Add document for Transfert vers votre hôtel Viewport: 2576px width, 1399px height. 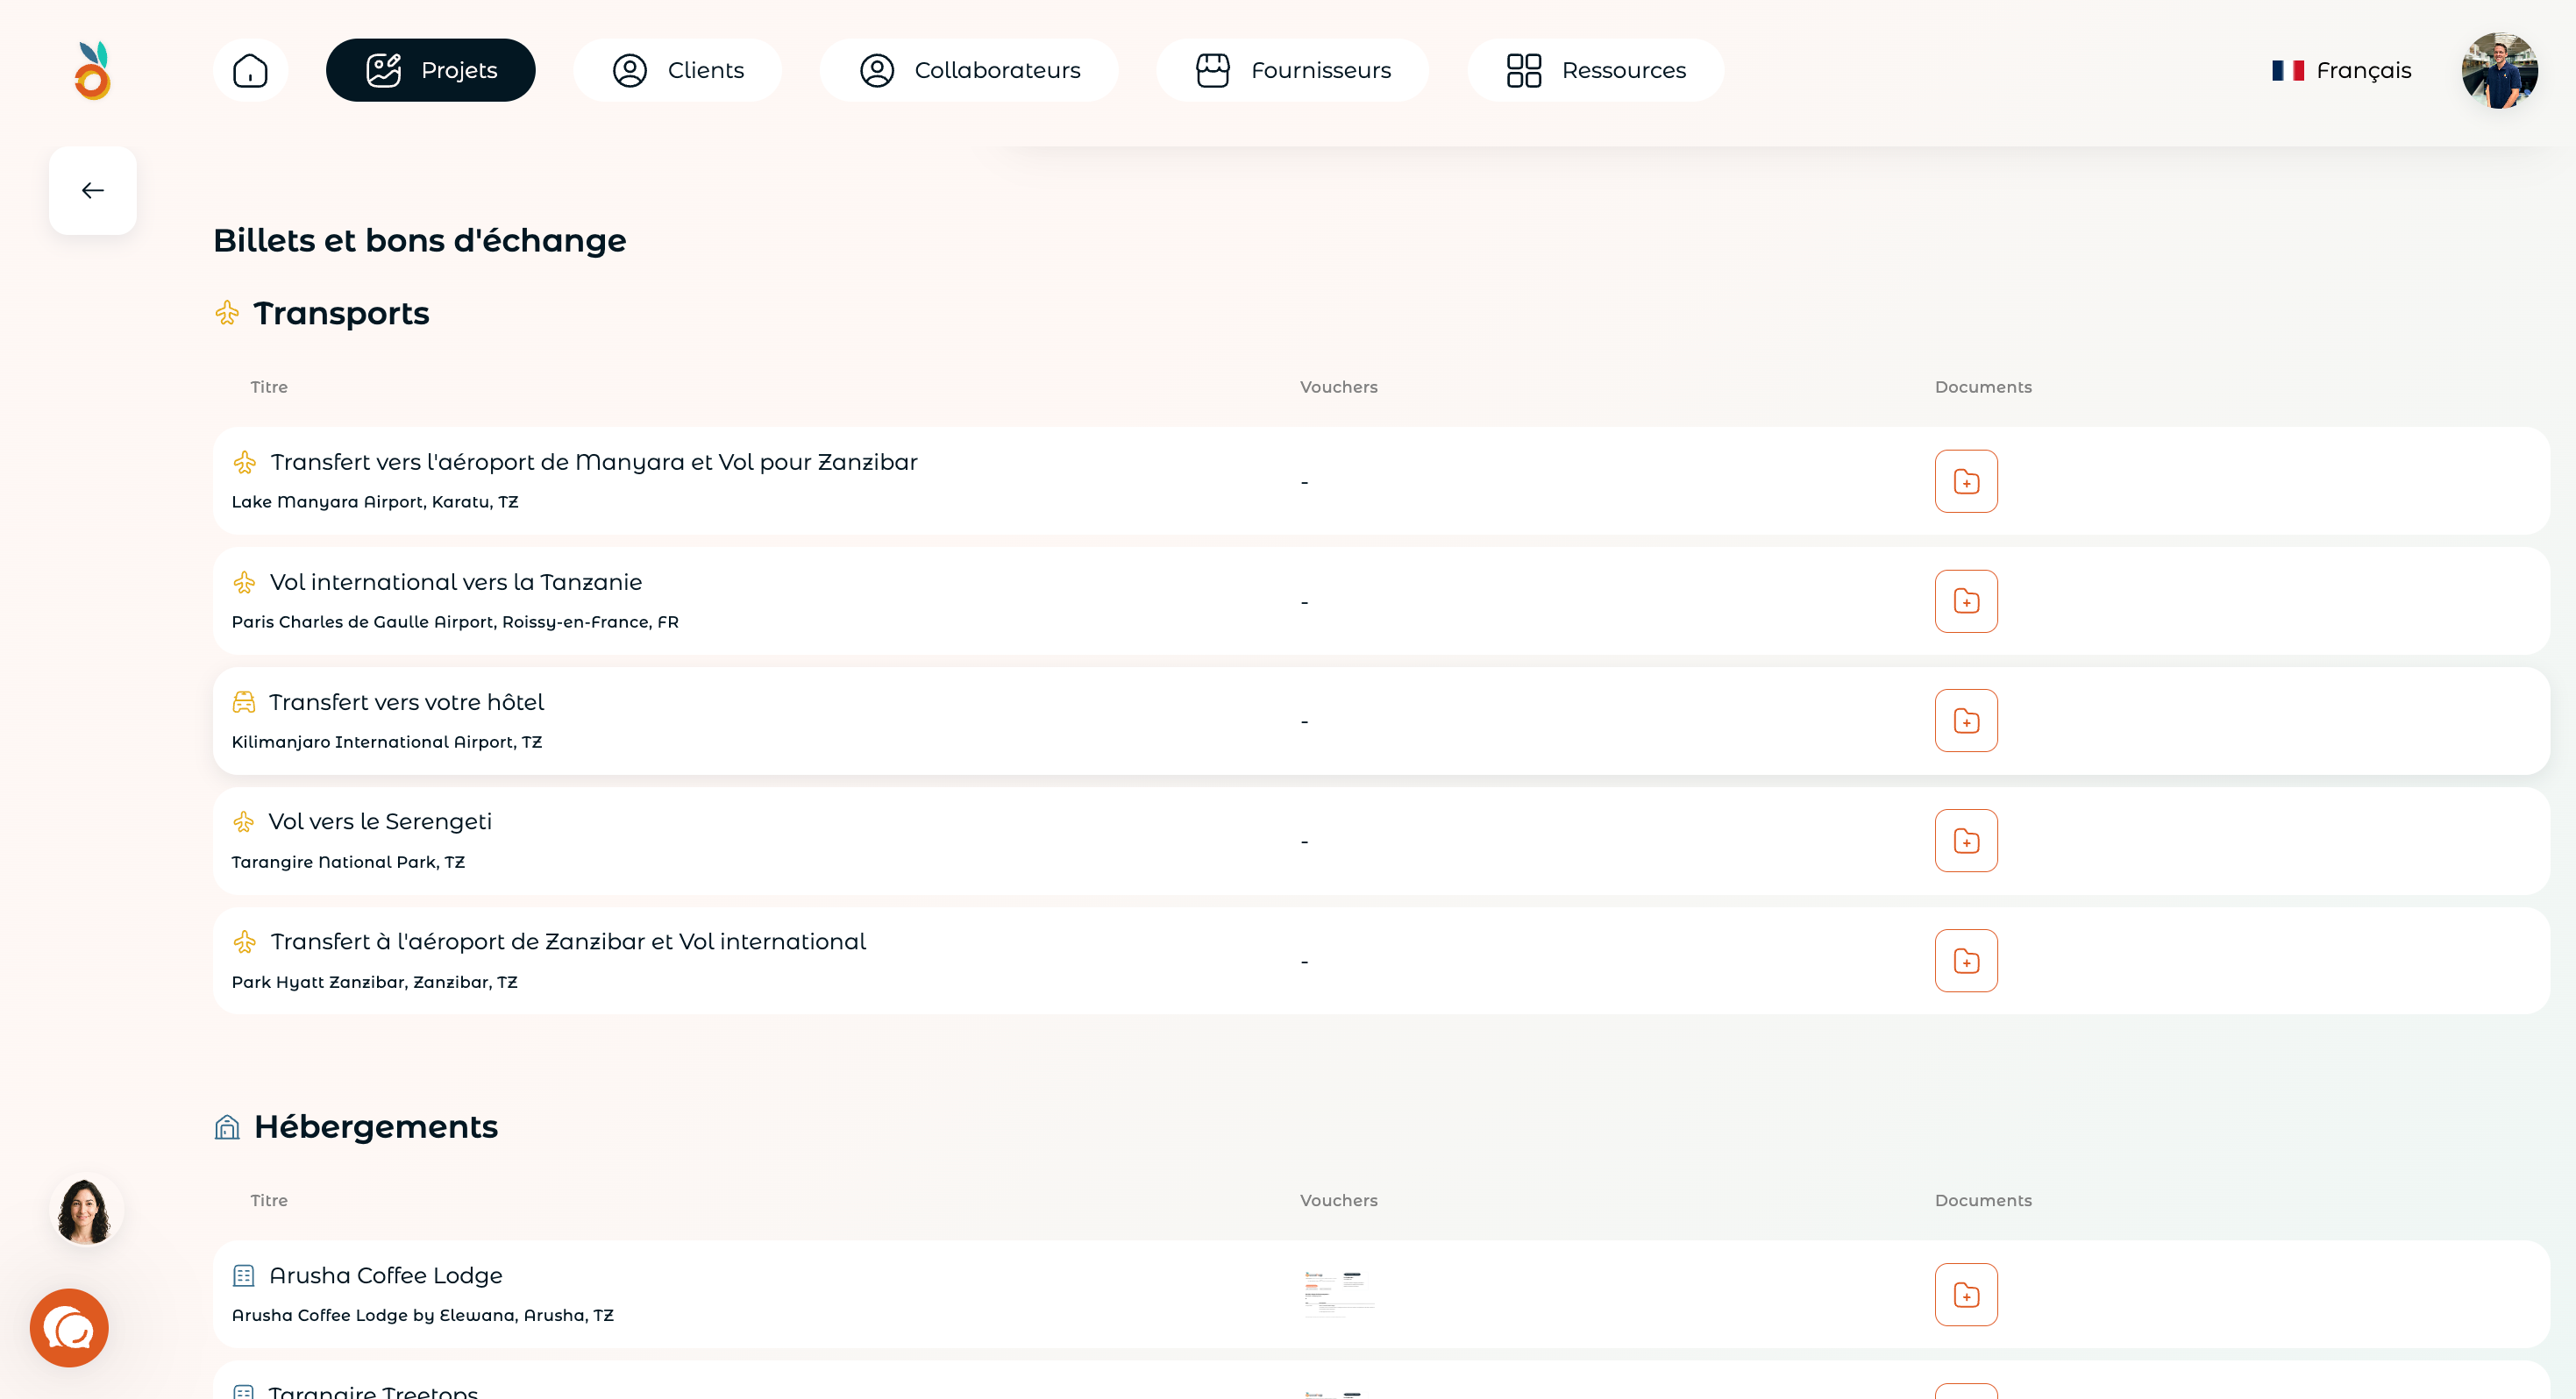point(1966,720)
